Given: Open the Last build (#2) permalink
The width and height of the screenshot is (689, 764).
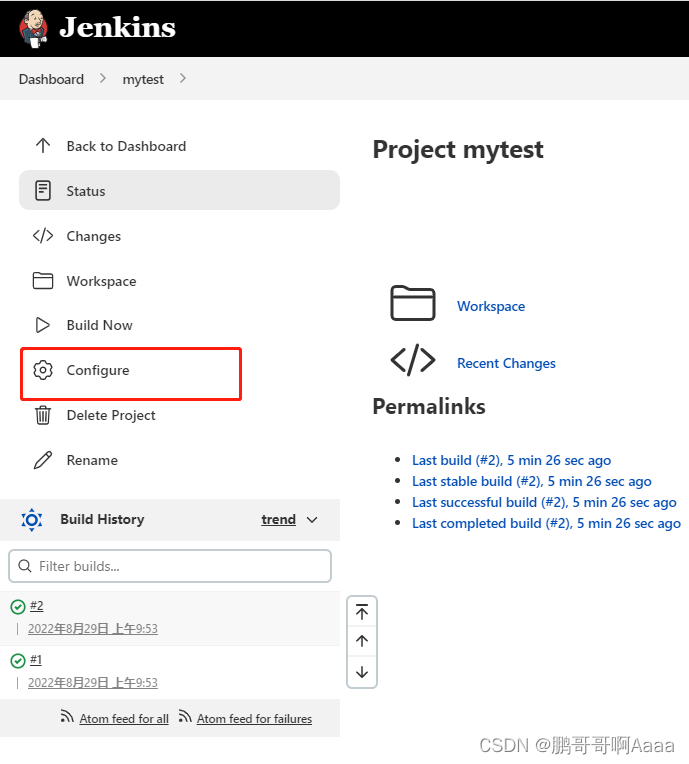Looking at the screenshot, I should click(x=511, y=460).
